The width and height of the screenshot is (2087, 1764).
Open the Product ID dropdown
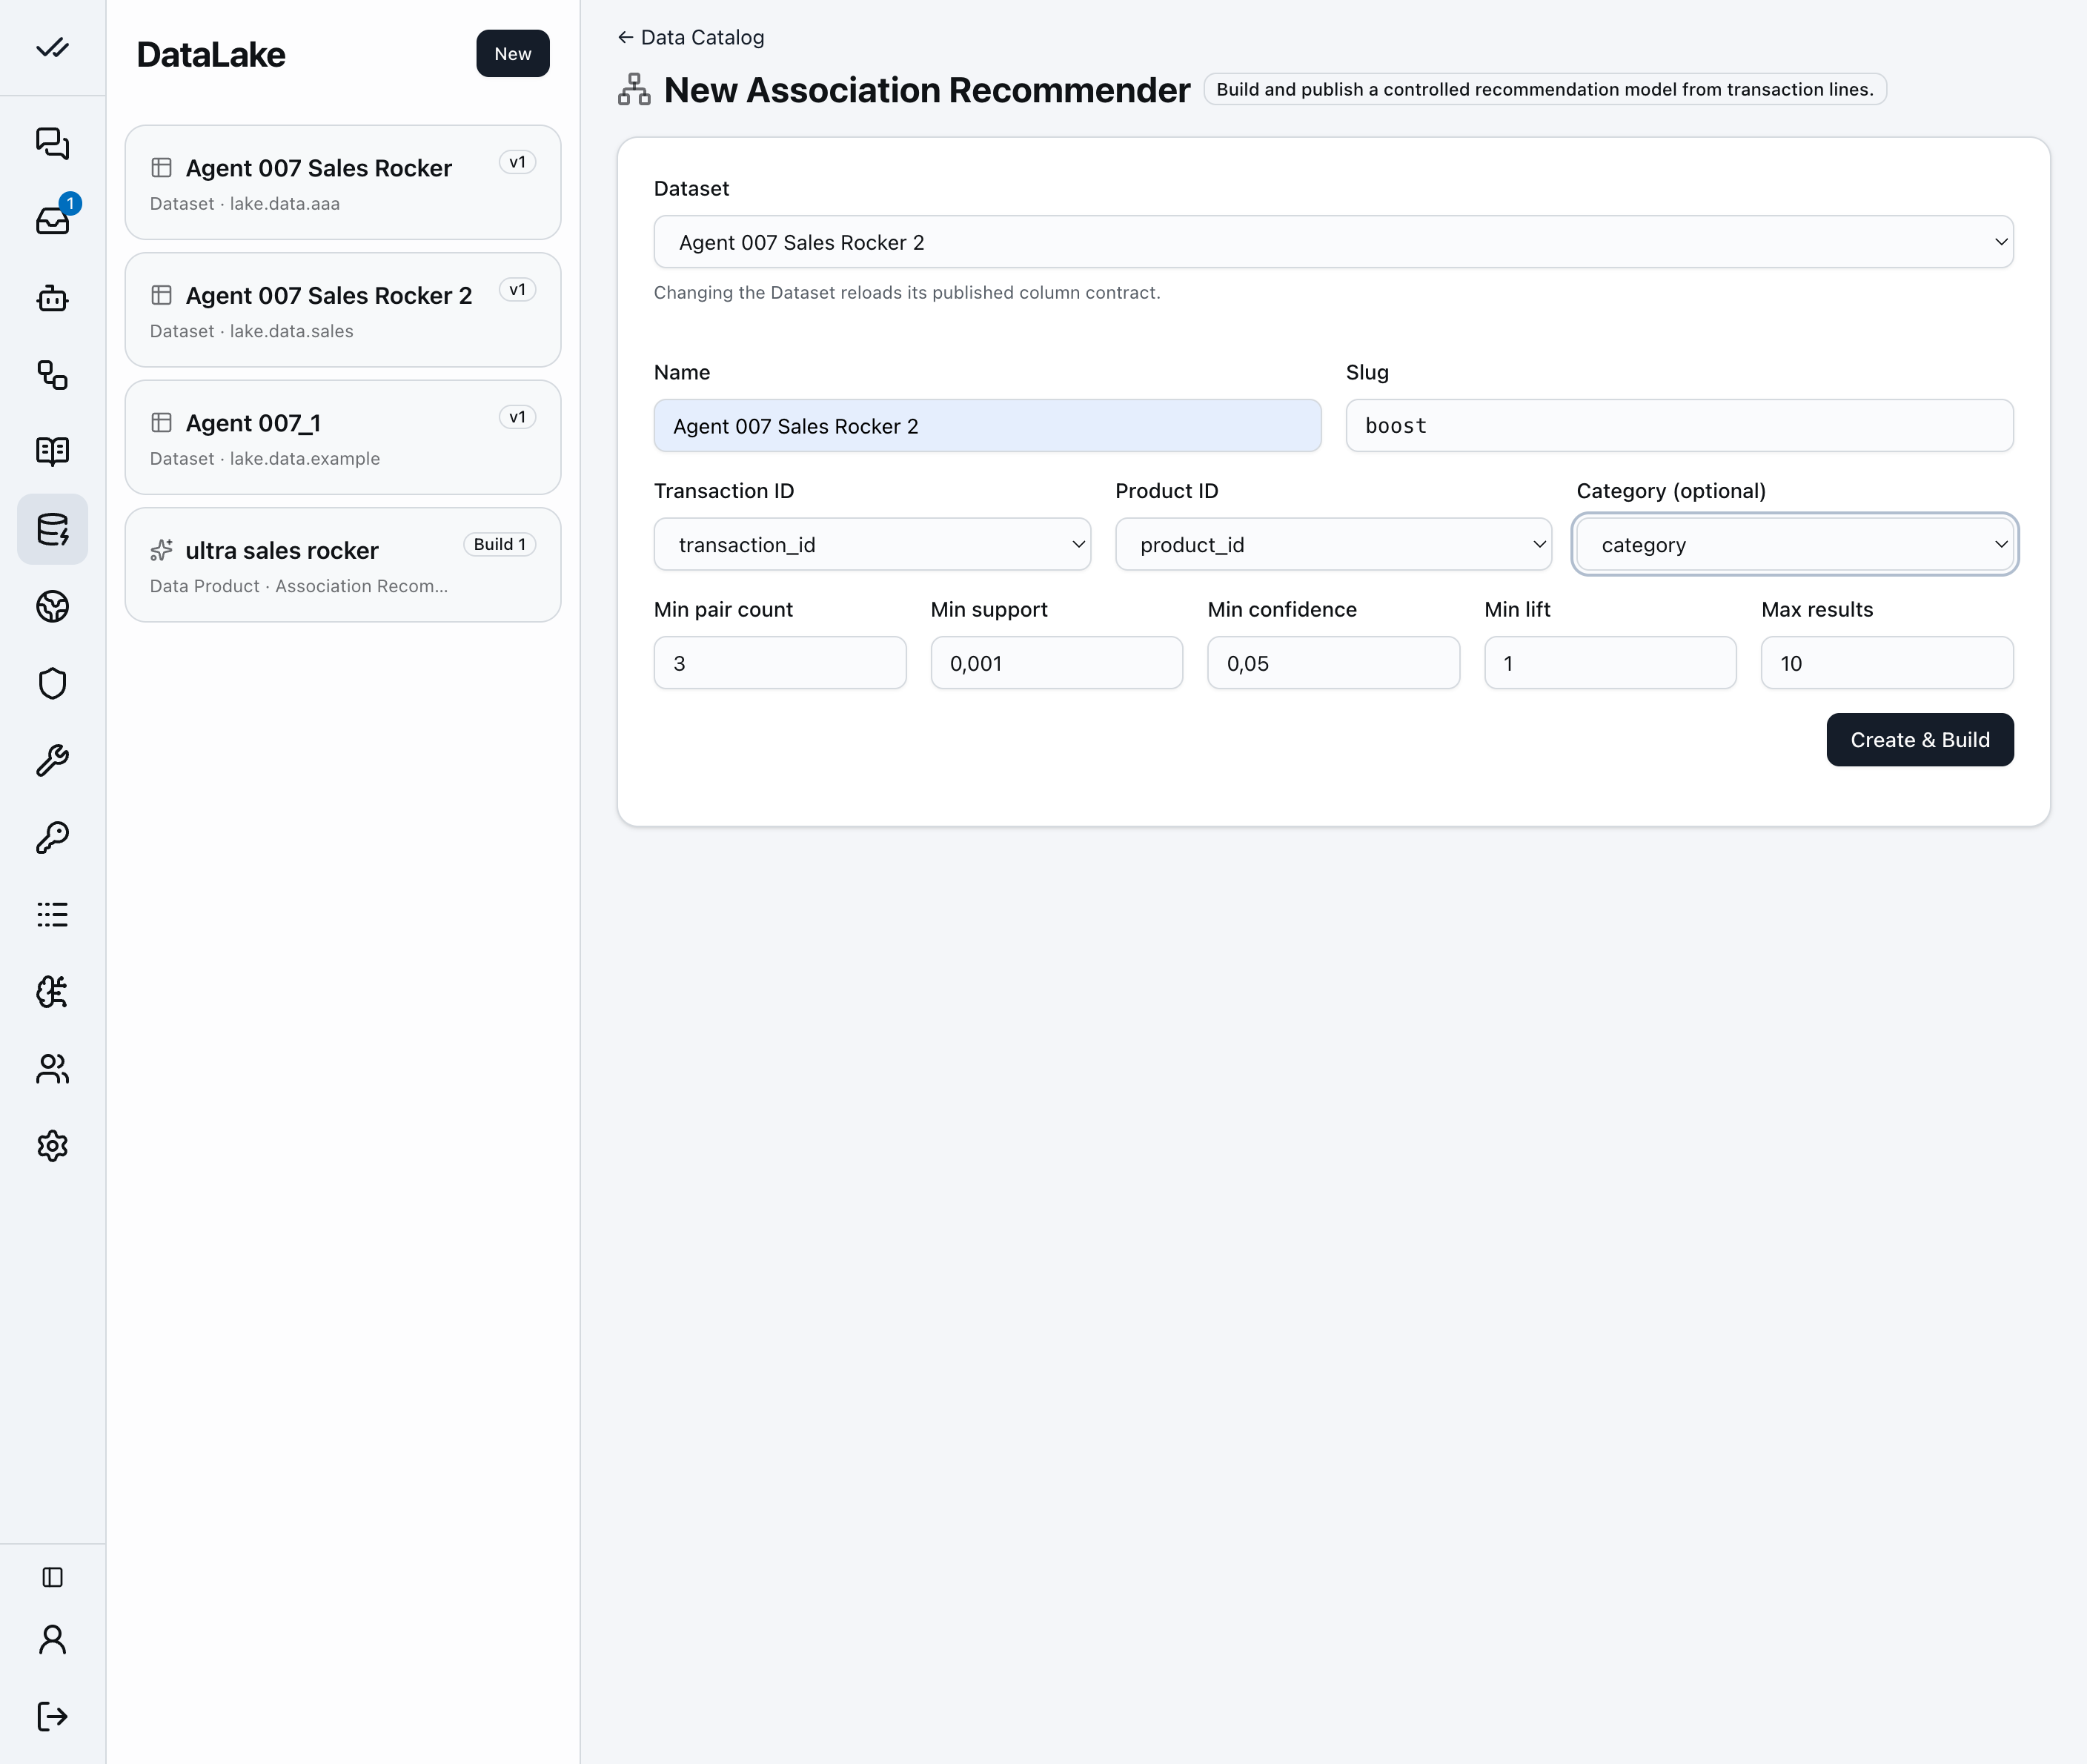[x=1333, y=544]
